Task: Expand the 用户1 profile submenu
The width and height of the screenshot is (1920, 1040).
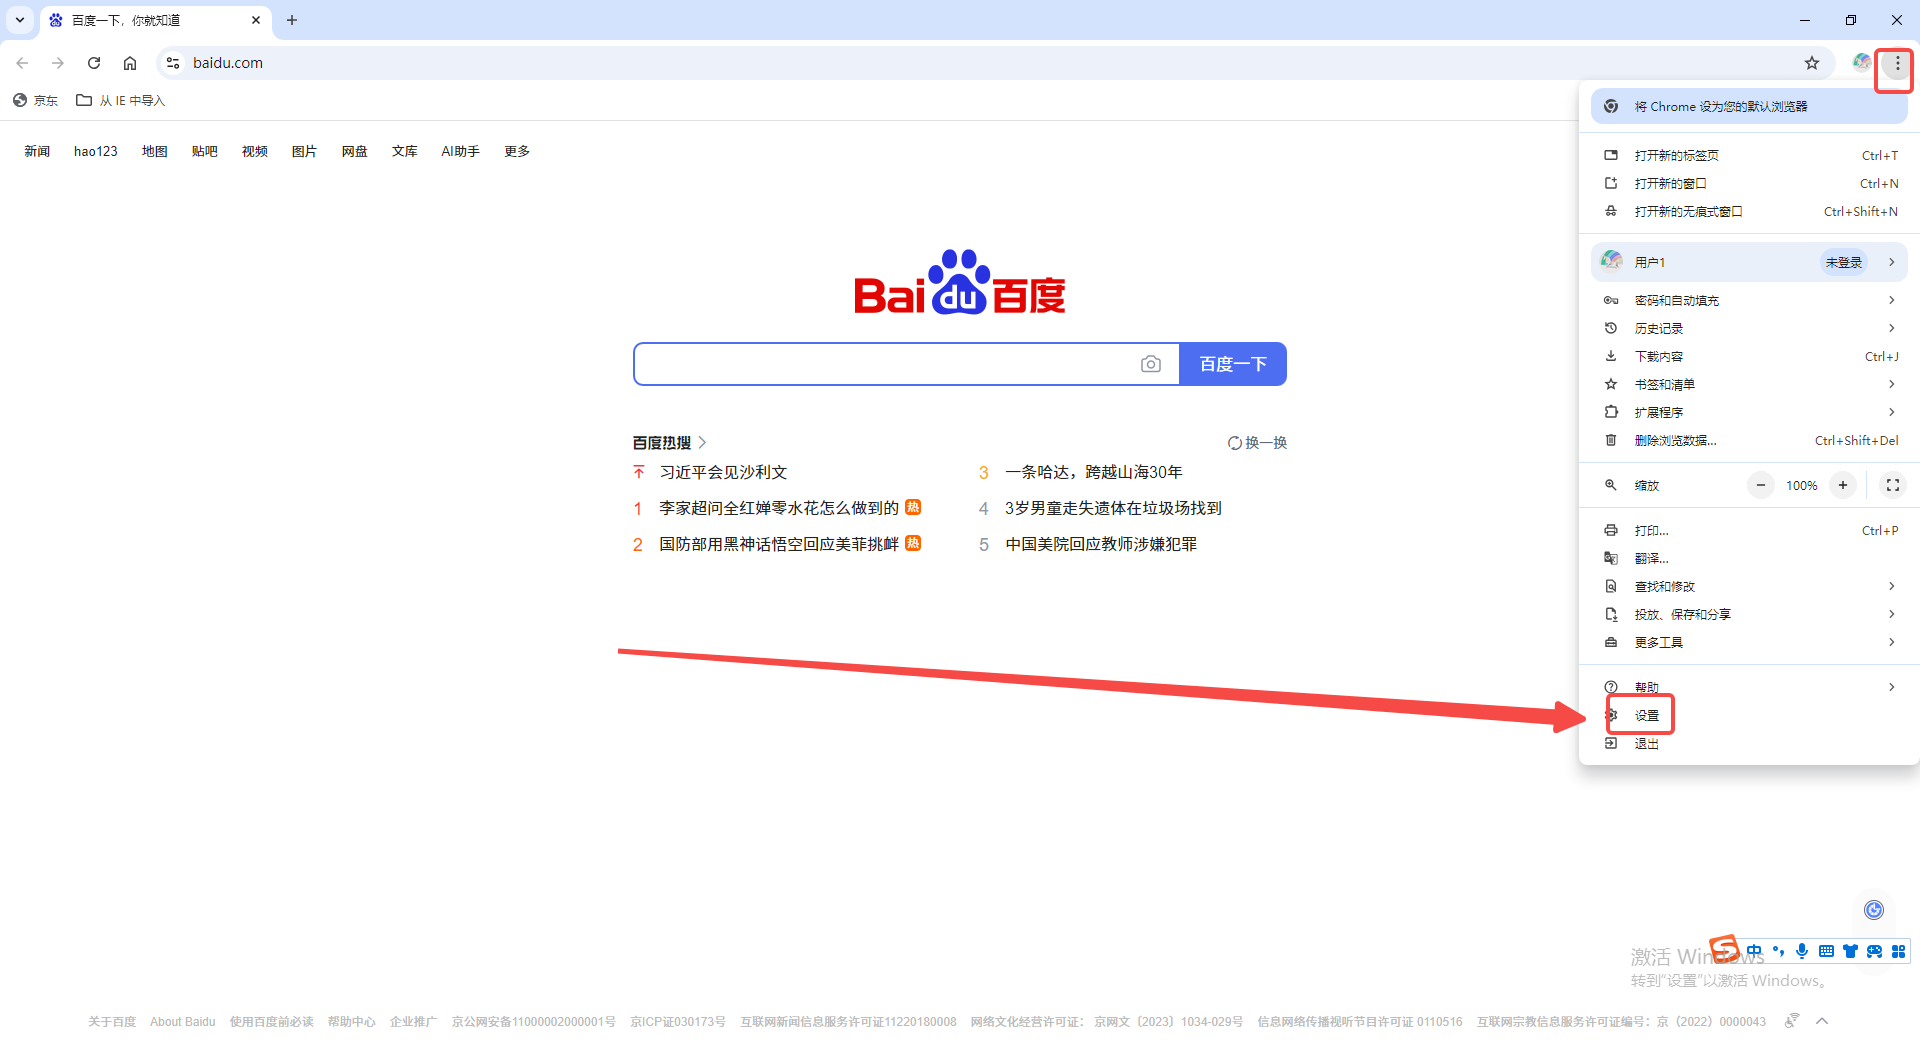Action: (x=1749, y=262)
